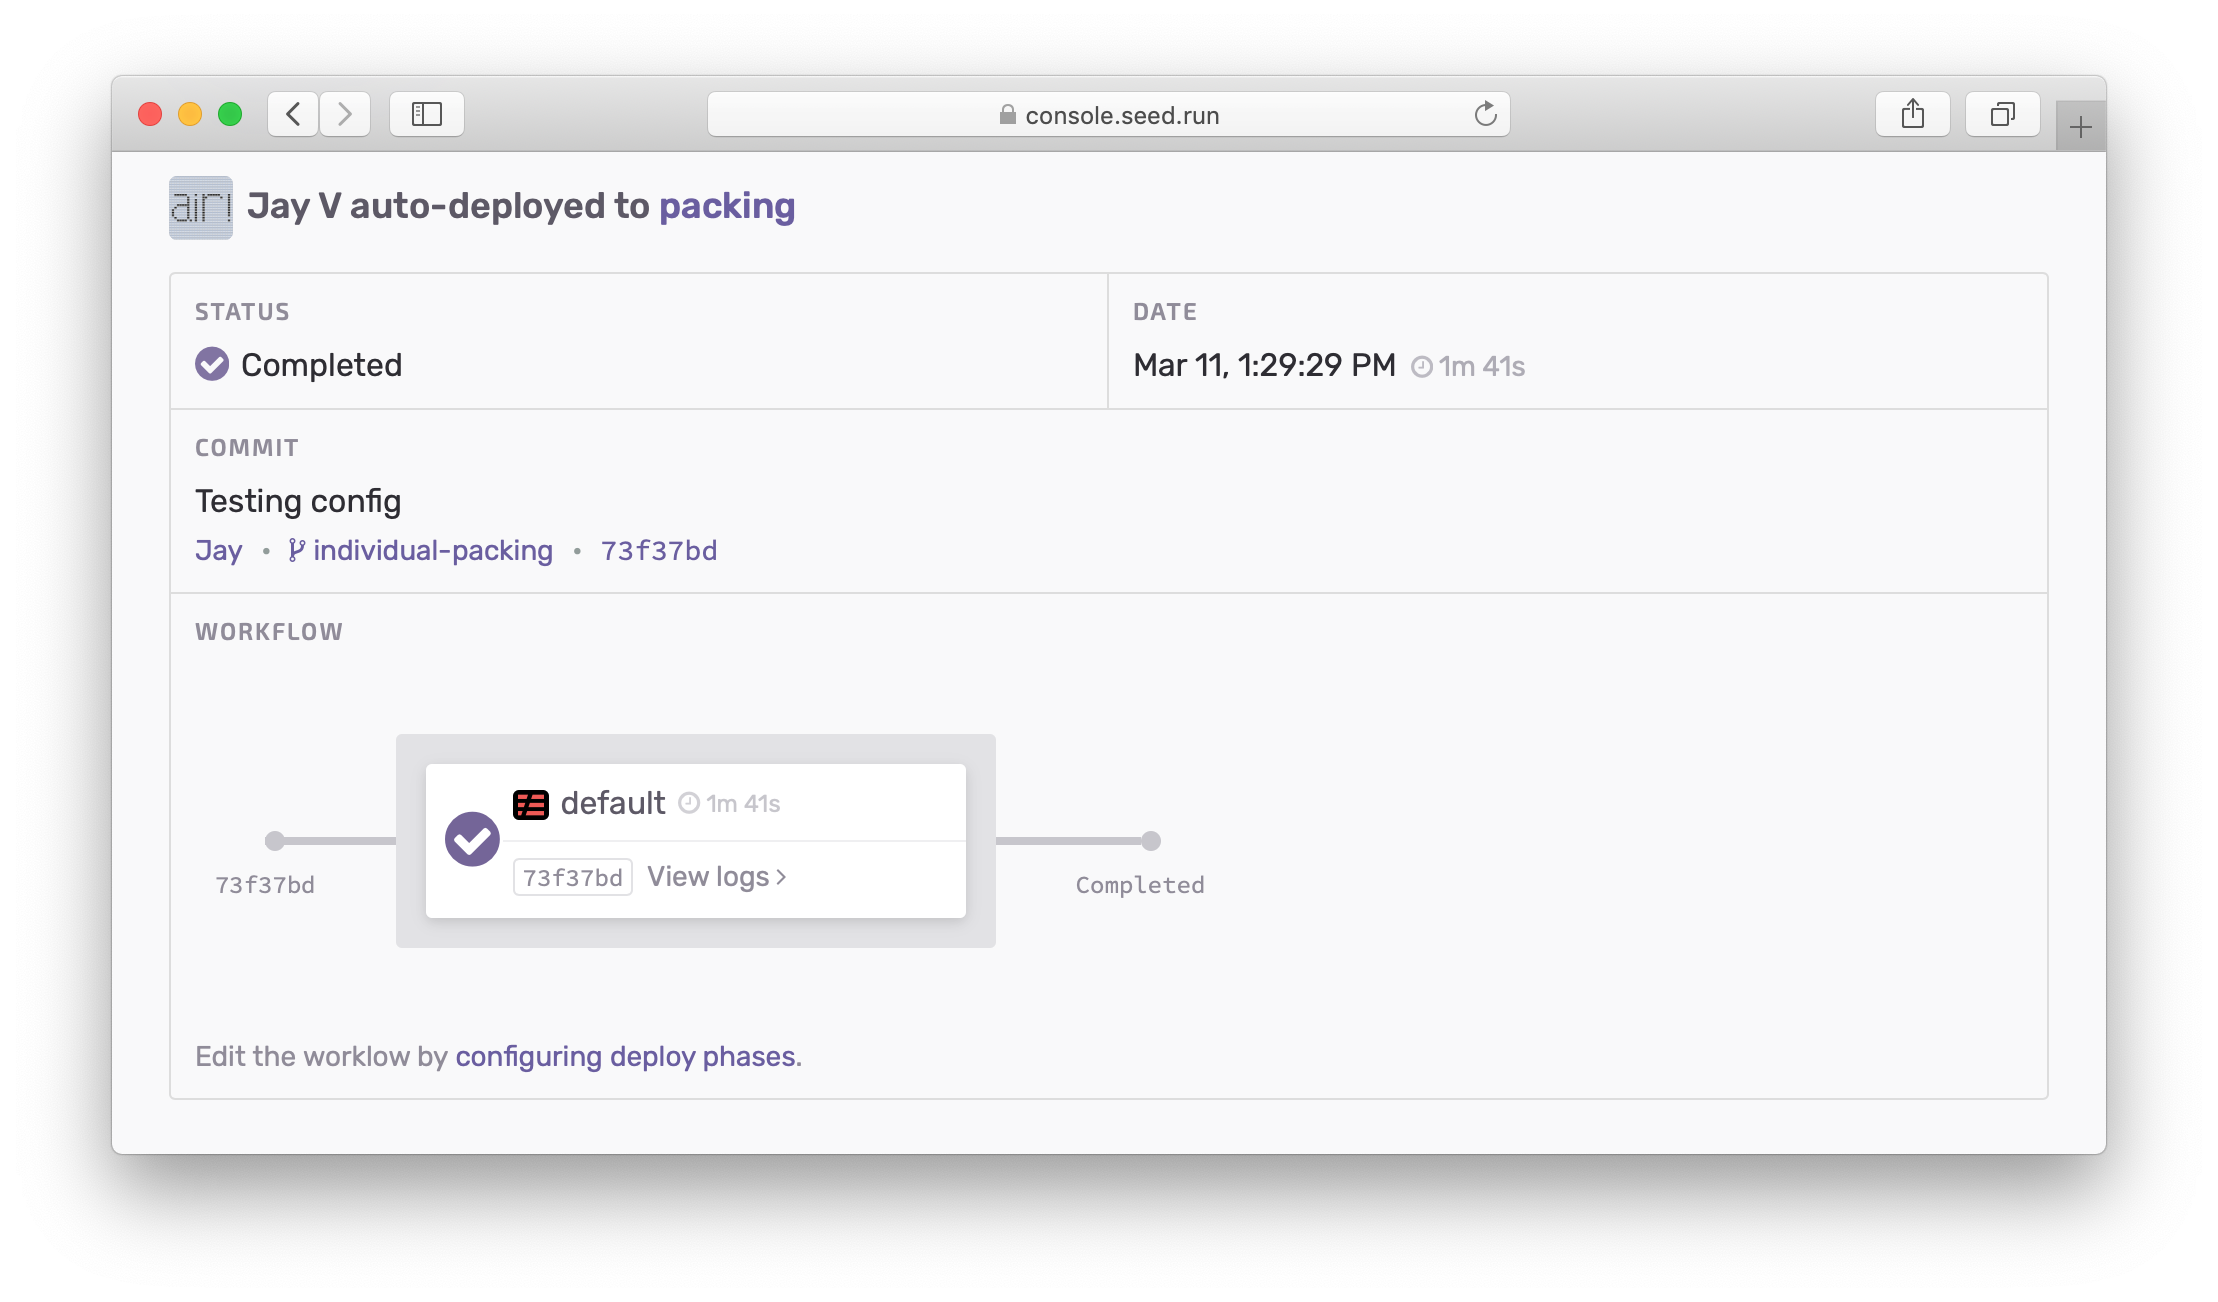This screenshot has width=2218, height=1302.
Task: Click the purple checkmark in default workflow card
Action: coord(472,840)
